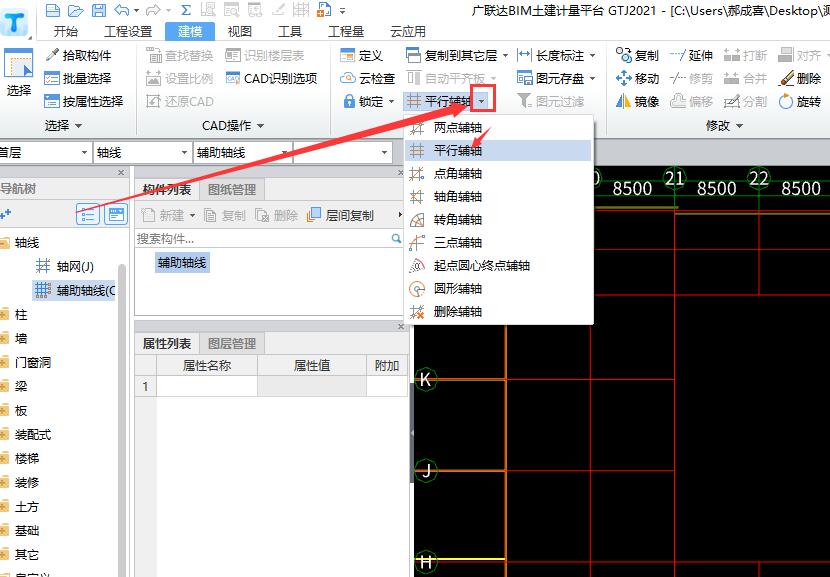830x577 pixels.
Task: Click 复制到其它层 copy to other floors
Action: tap(452, 55)
